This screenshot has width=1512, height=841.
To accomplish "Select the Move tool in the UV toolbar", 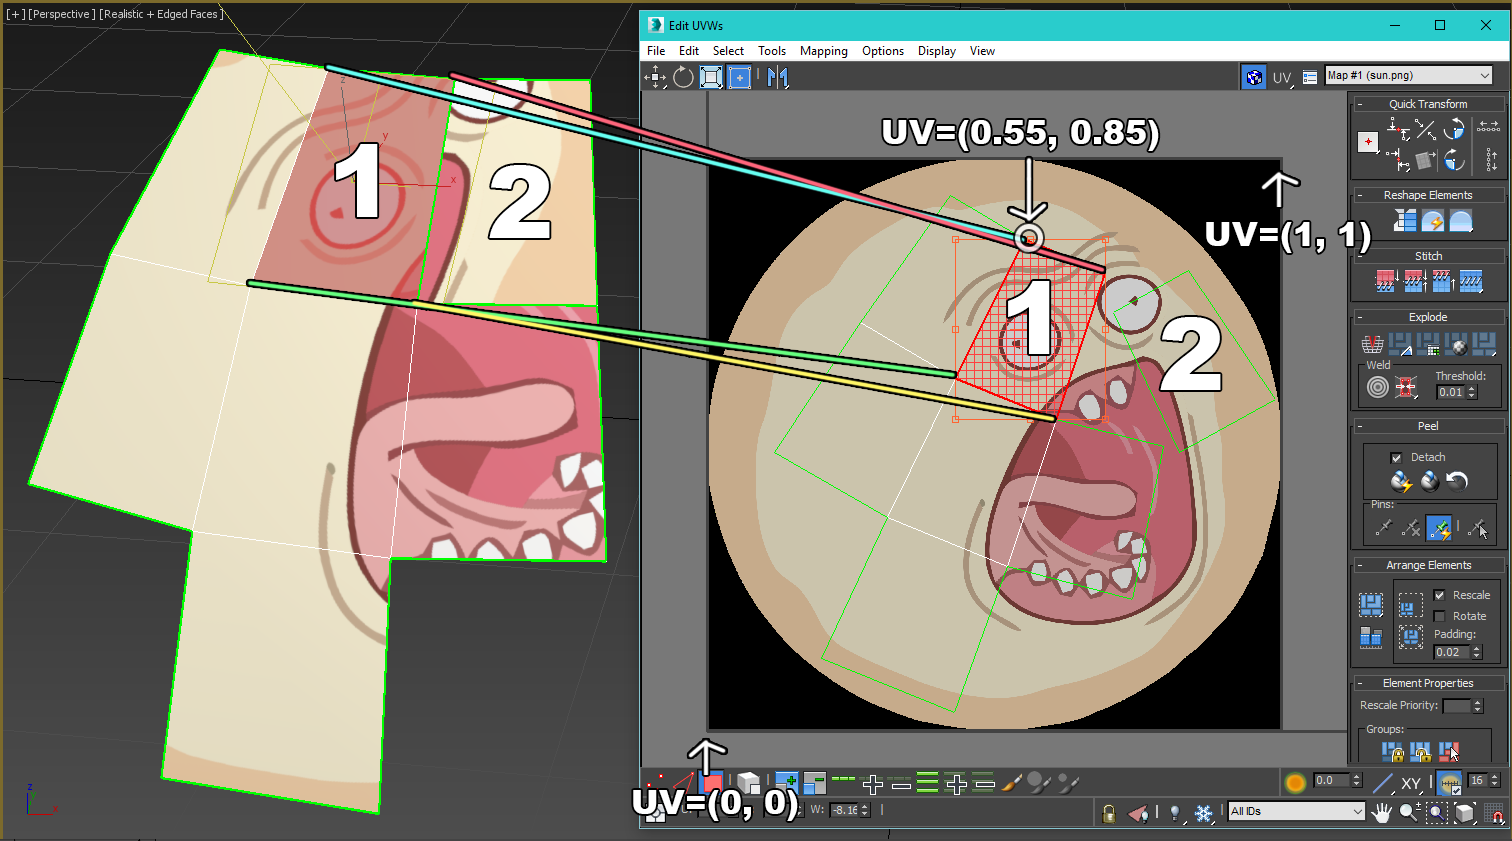I will coord(655,77).
